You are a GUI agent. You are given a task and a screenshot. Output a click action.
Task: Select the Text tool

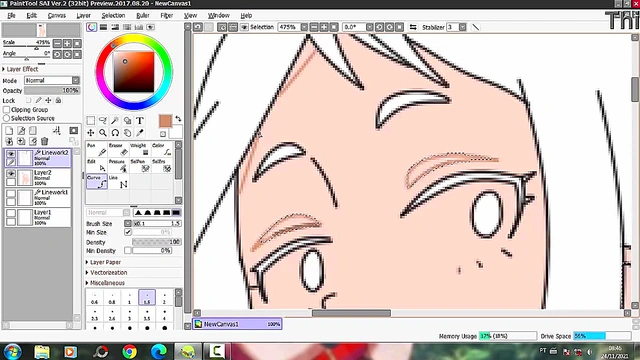pos(140,120)
